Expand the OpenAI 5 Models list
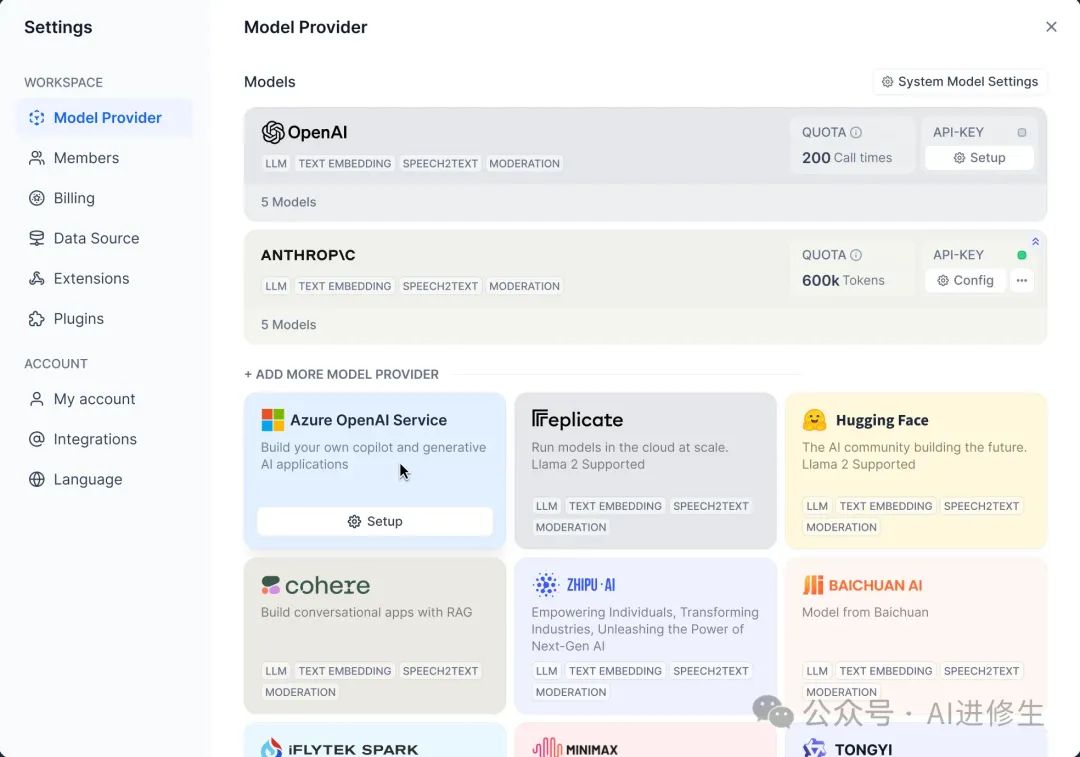1080x757 pixels. pyautogui.click(x=289, y=202)
